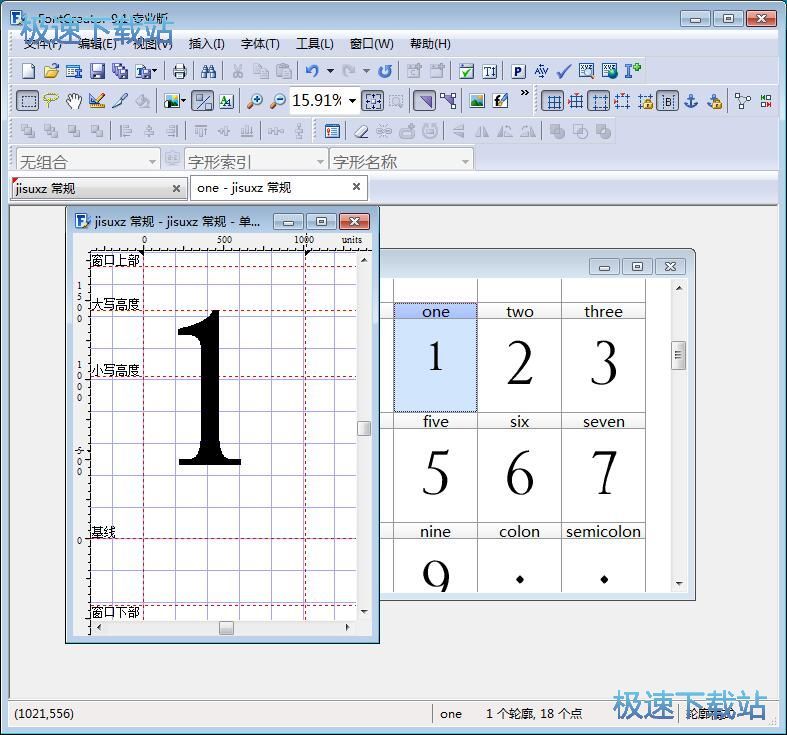The width and height of the screenshot is (787, 735).
Task: Click the binoculars find icon
Action: pyautogui.click(x=208, y=71)
